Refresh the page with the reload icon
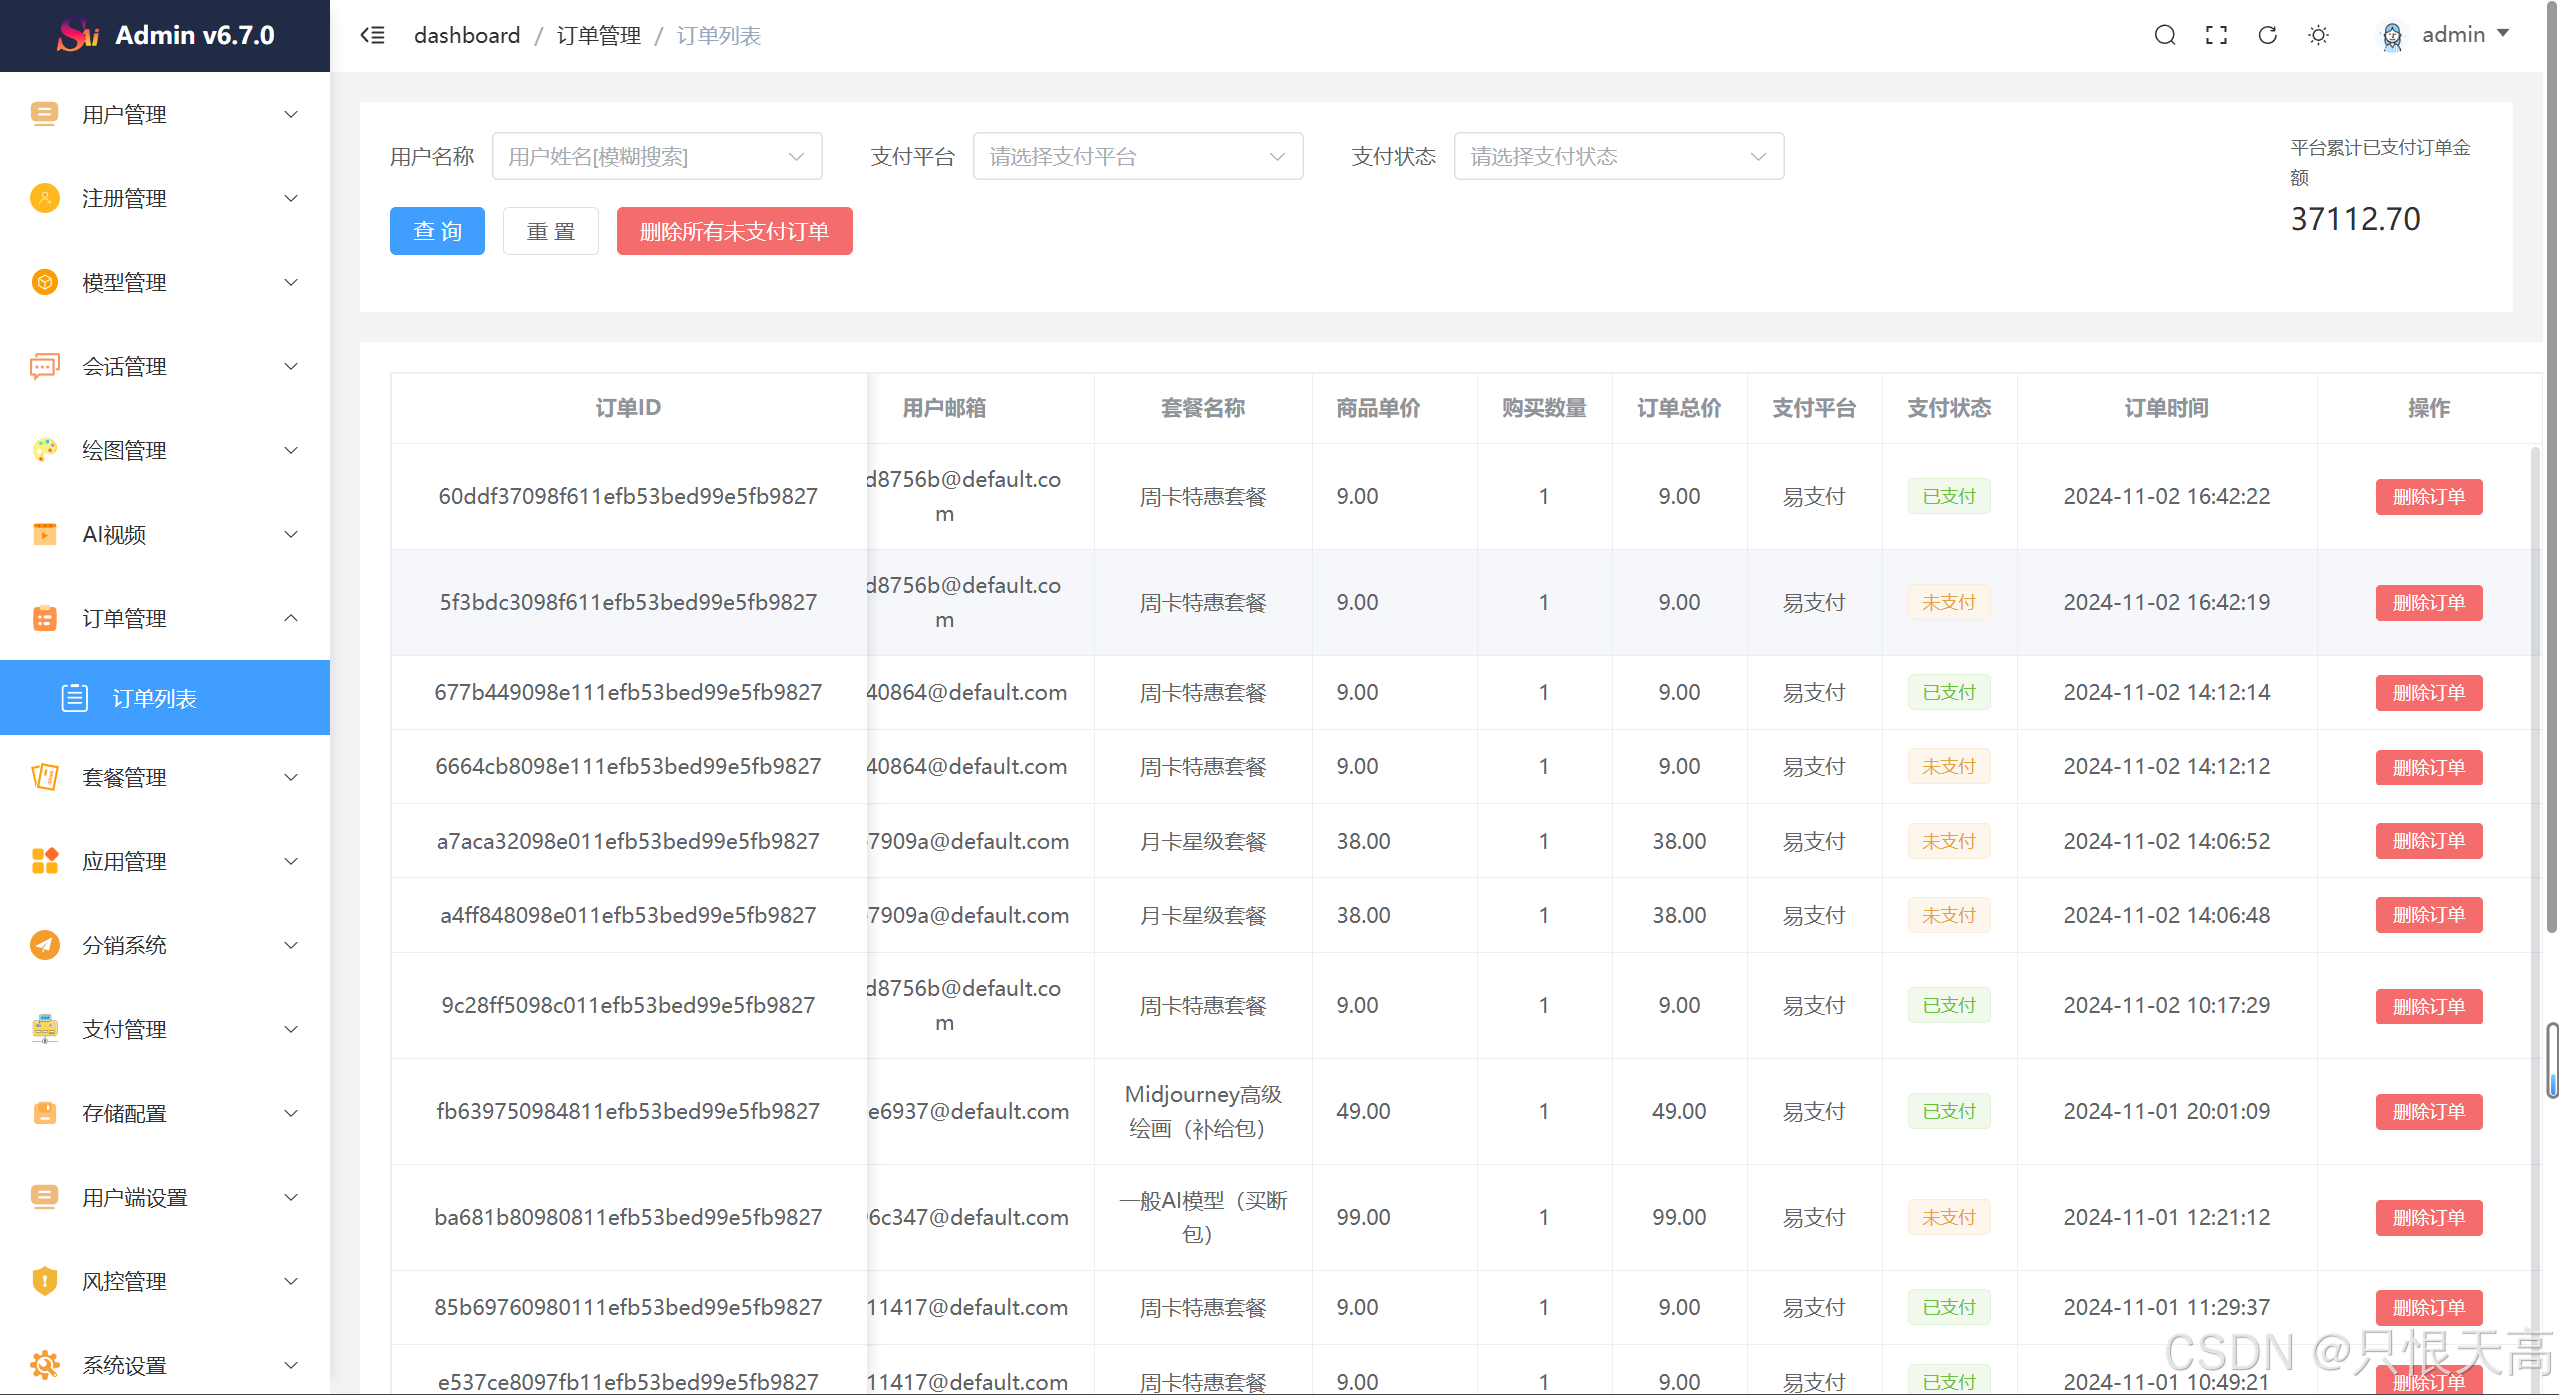The height and width of the screenshot is (1395, 2559). 2267,36
